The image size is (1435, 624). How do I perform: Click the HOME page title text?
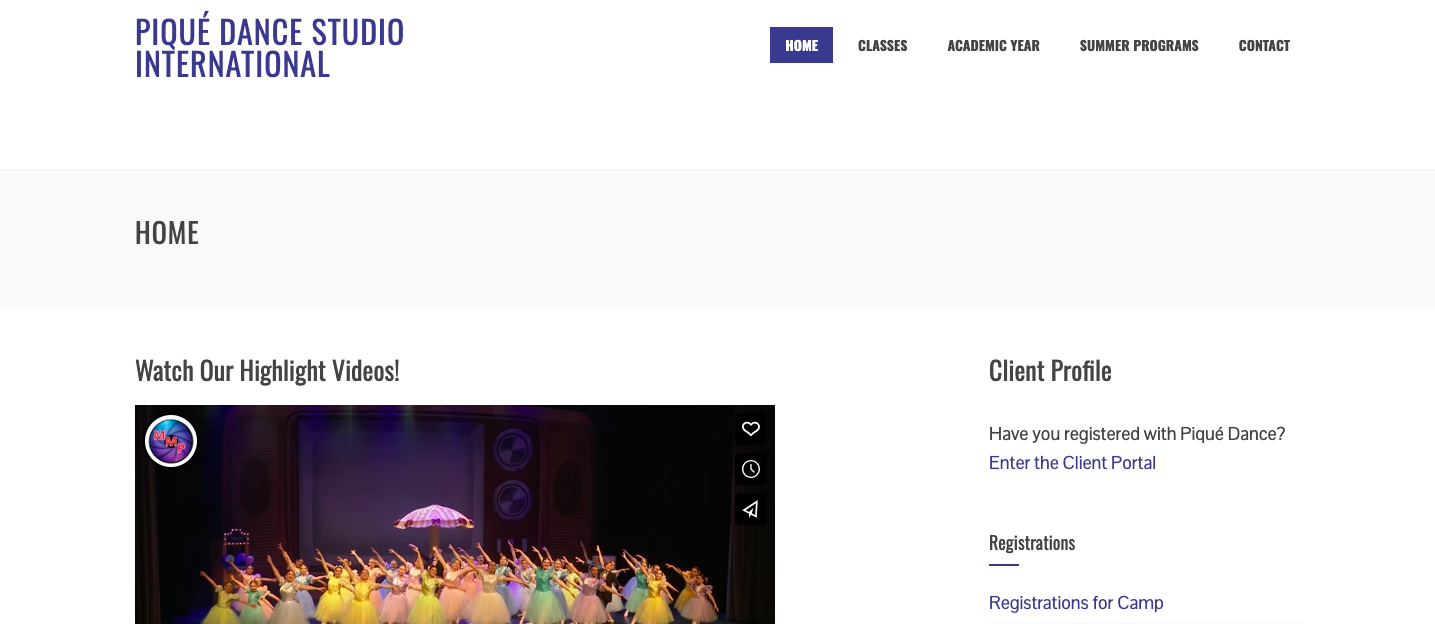pyautogui.click(x=167, y=233)
